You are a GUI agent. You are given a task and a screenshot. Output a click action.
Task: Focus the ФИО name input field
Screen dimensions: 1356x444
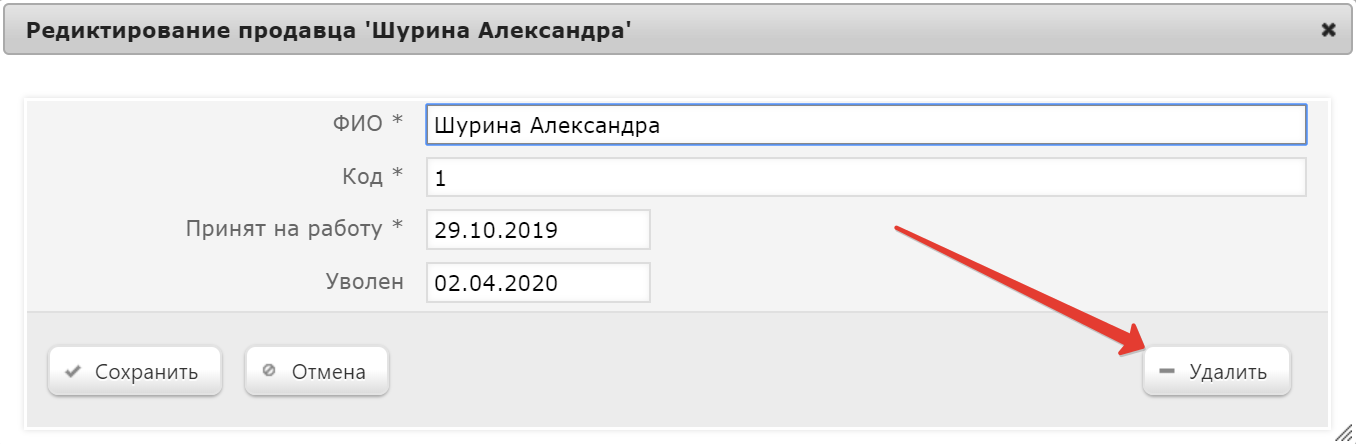[866, 125]
